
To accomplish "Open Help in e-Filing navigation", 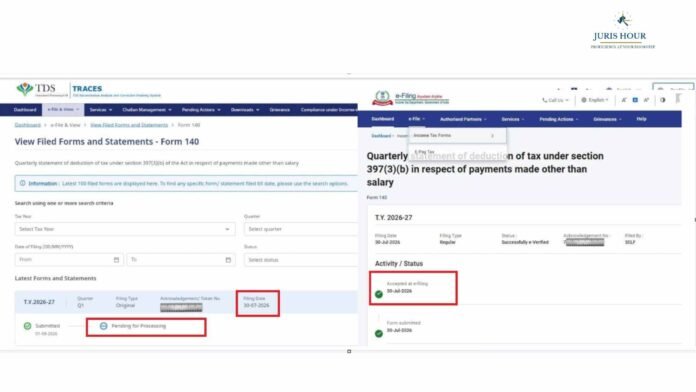I will [641, 119].
